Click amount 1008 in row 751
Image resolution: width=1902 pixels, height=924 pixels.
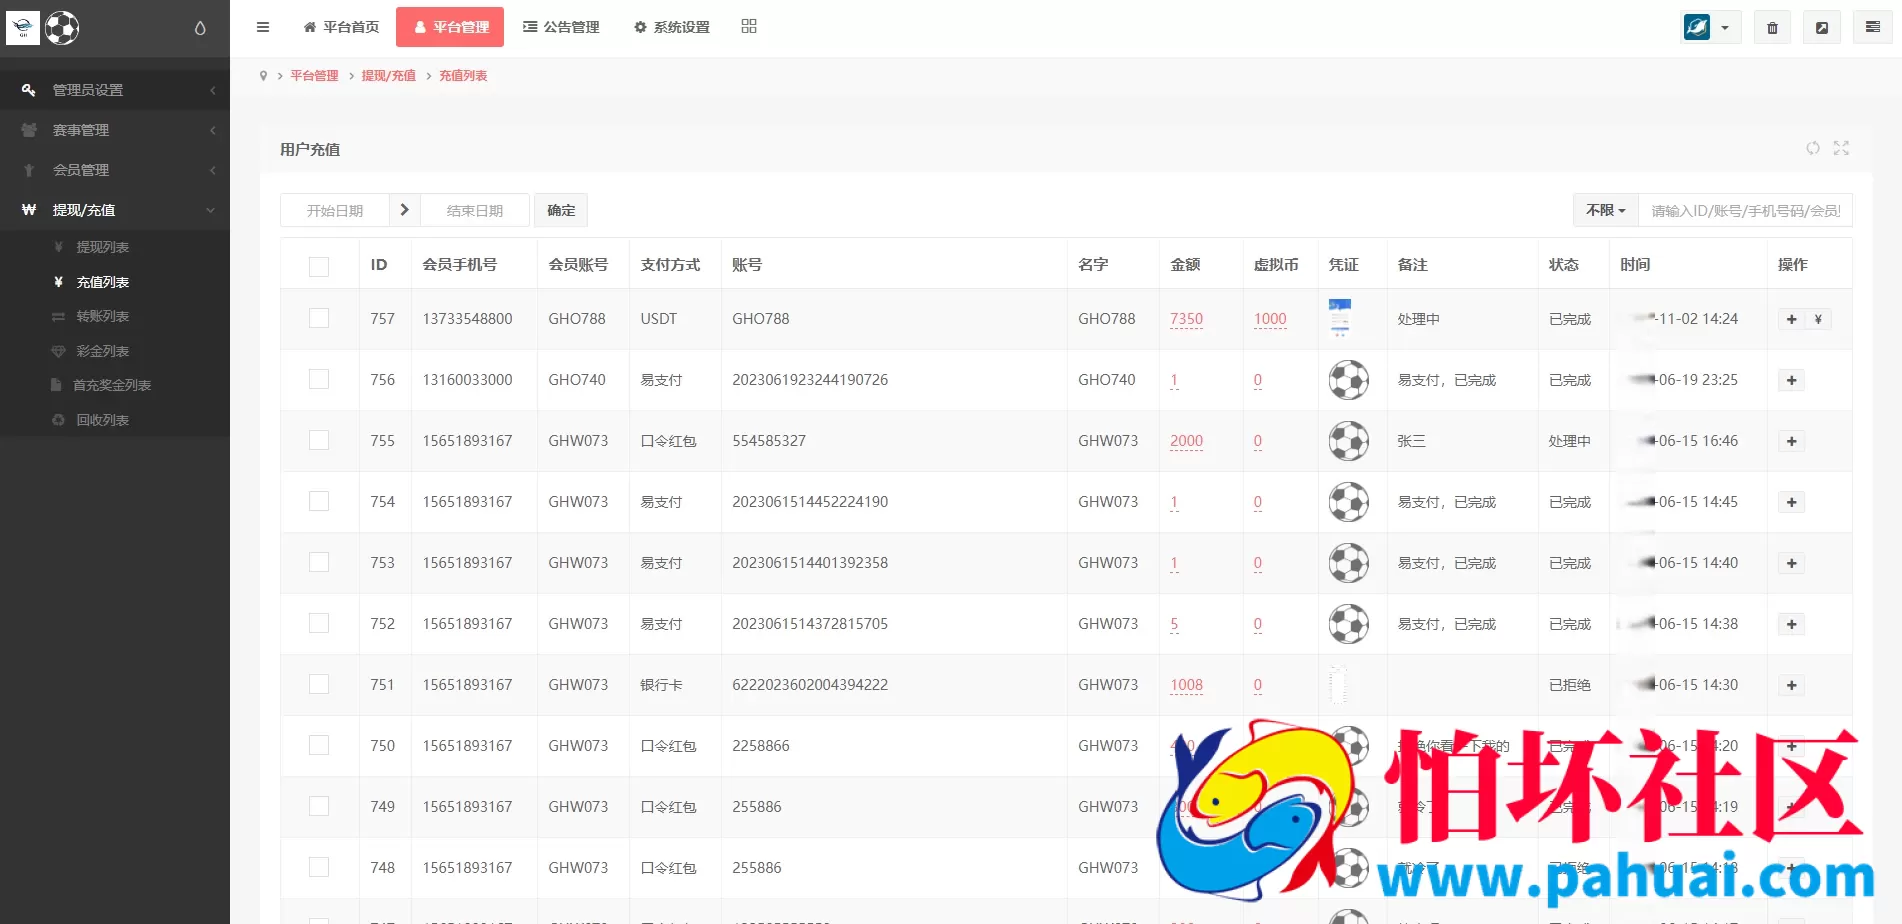tap(1186, 685)
